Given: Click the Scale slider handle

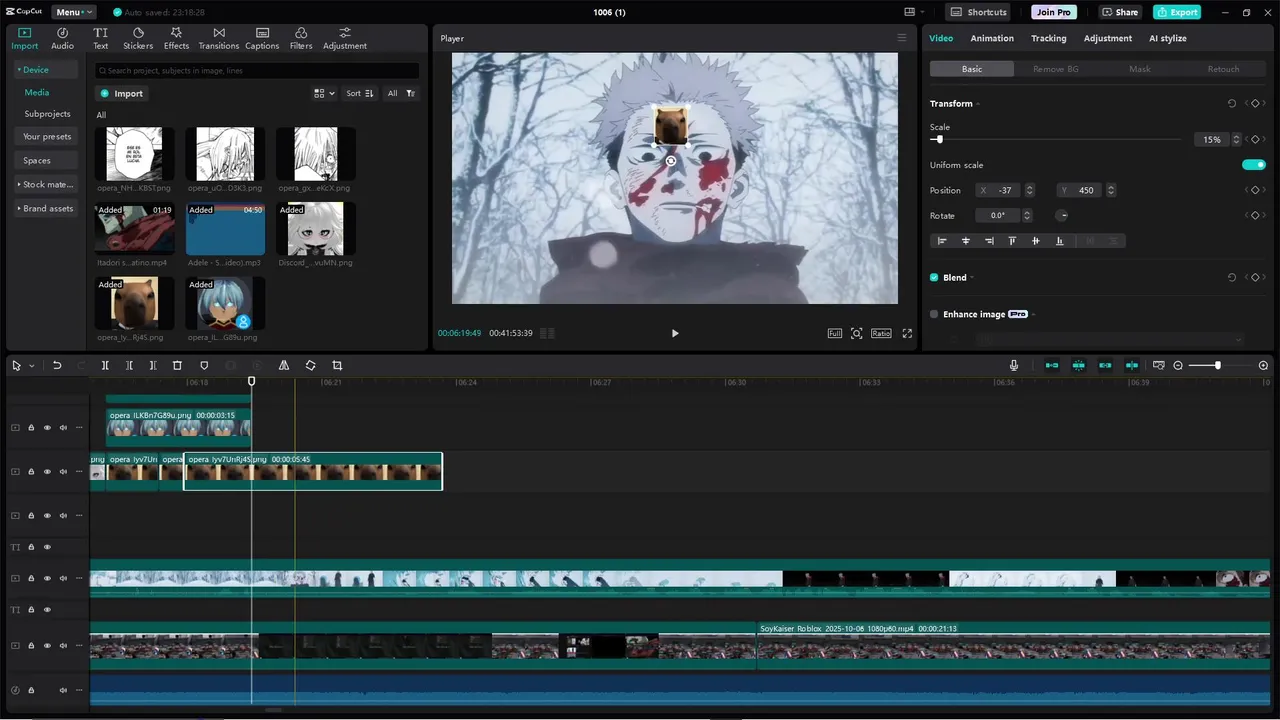Looking at the screenshot, I should click(939, 139).
